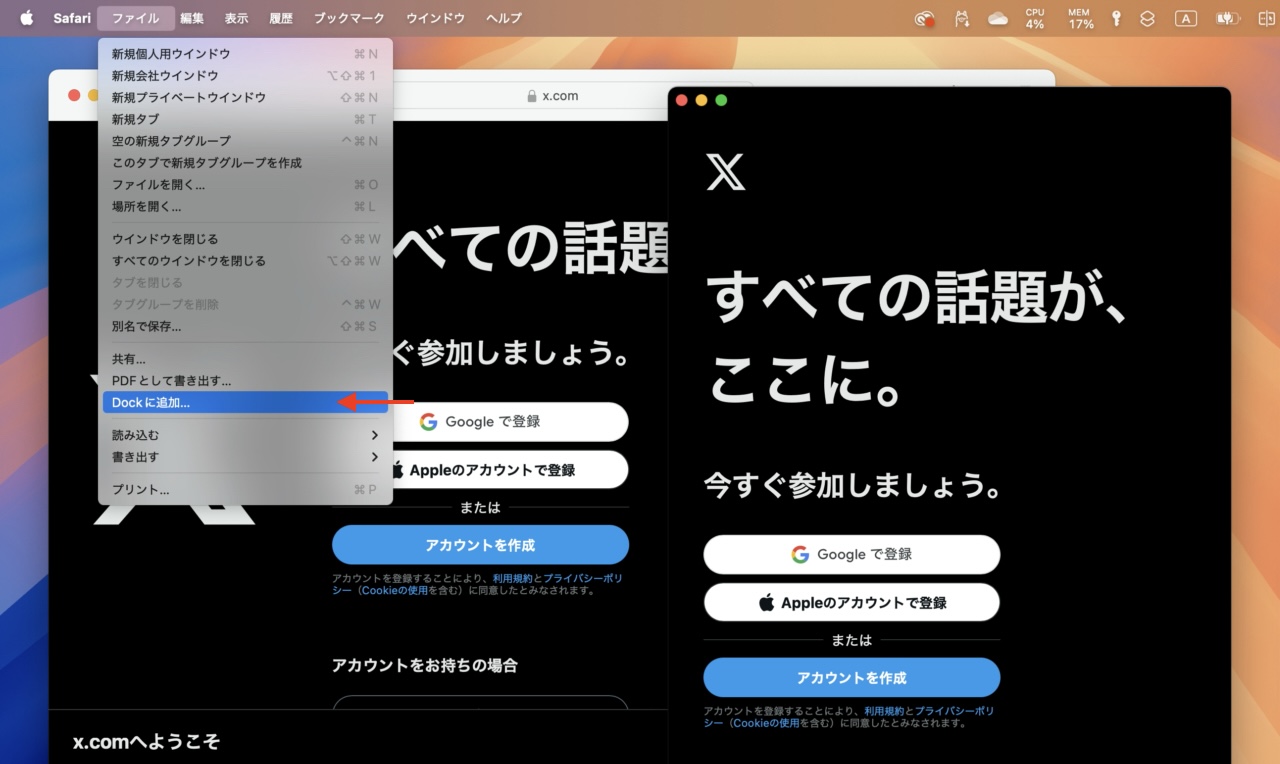
Task: Choose 新規会社ウインドウ from the menu
Action: [245, 76]
